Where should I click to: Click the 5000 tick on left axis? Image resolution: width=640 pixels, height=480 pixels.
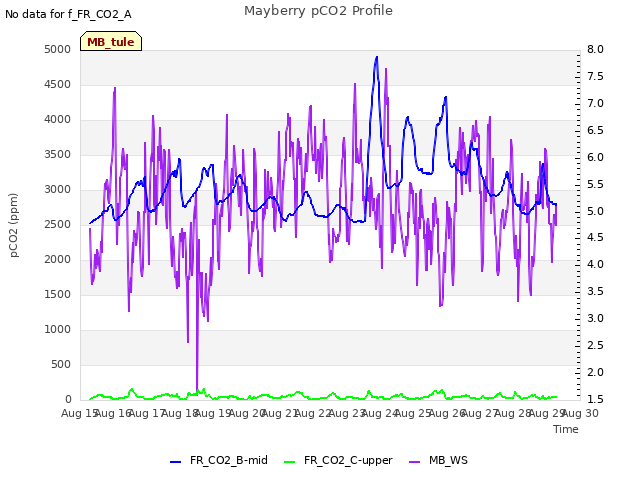pyautogui.click(x=58, y=49)
